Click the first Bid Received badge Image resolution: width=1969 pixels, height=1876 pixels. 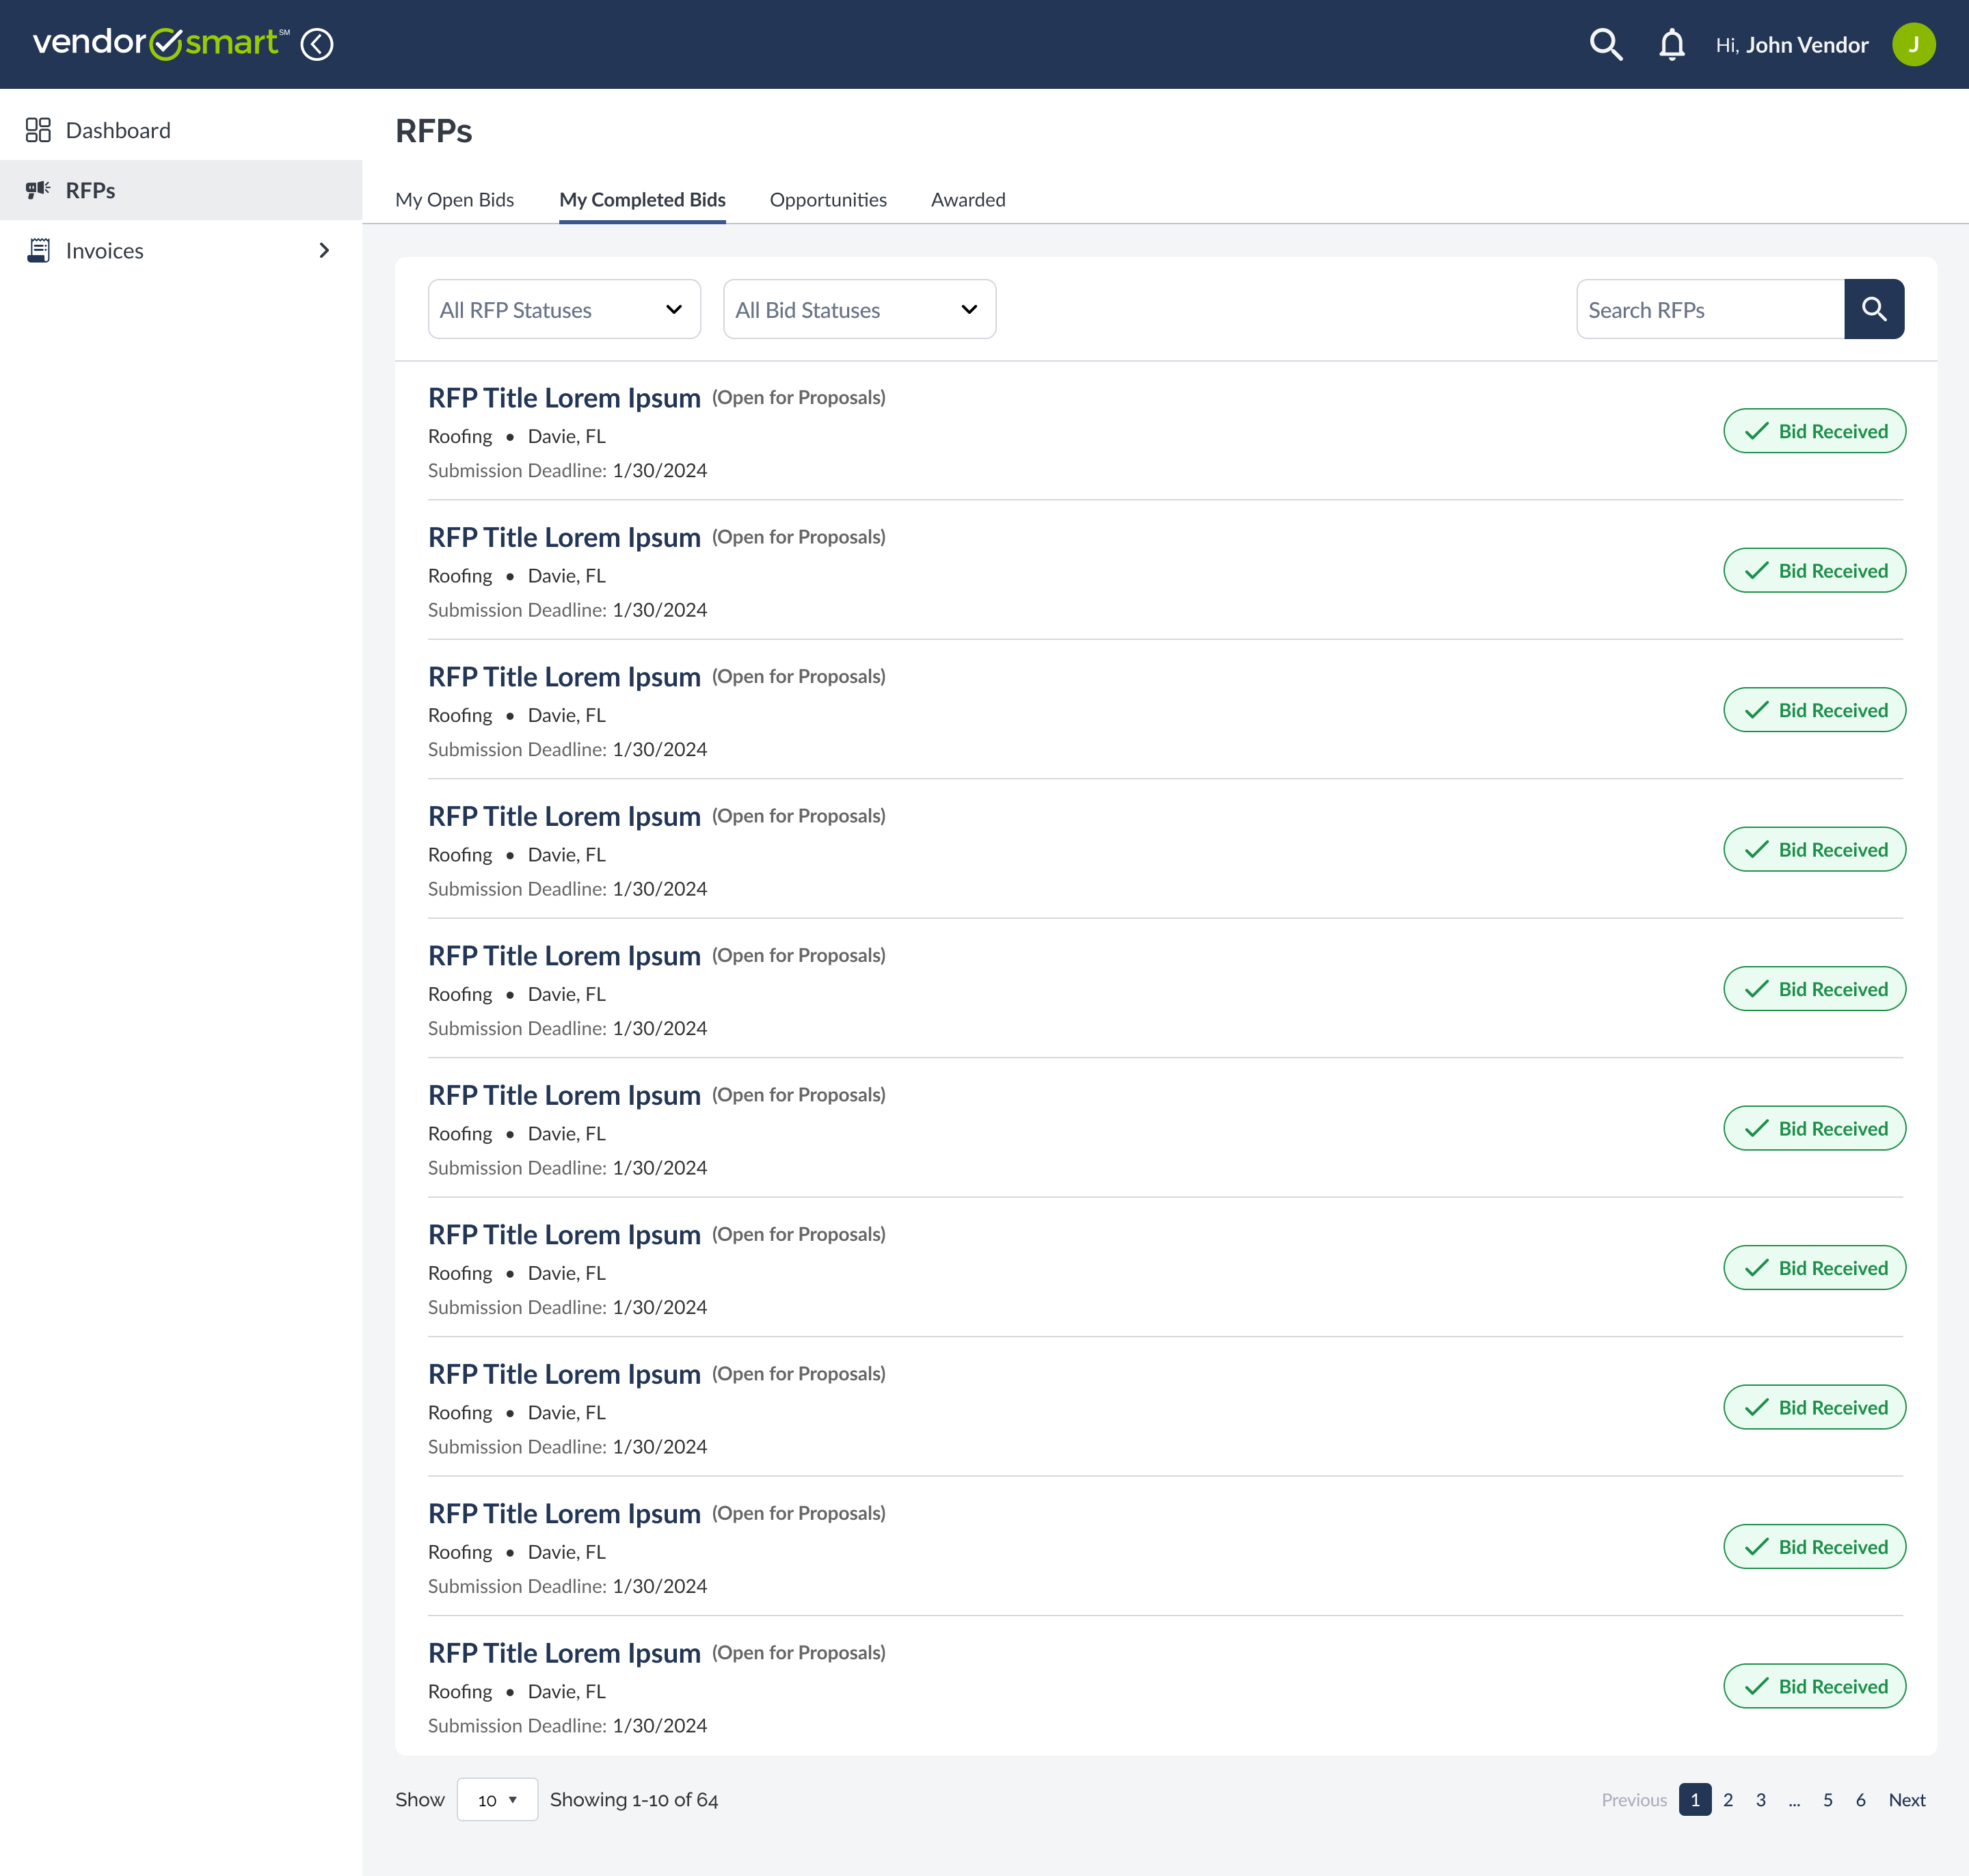[x=1814, y=431]
